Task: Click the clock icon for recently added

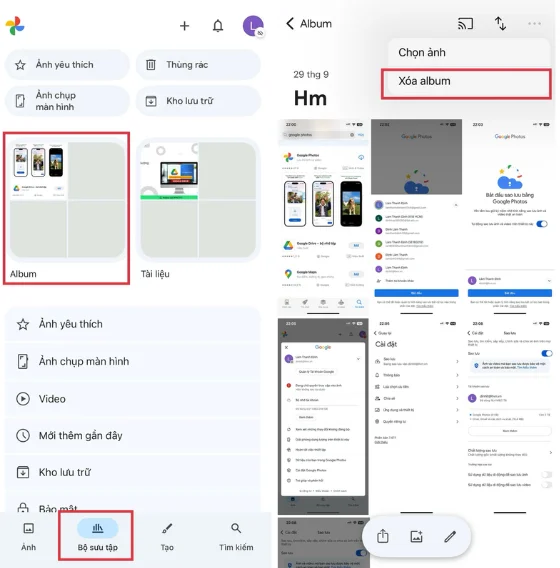Action: pos(23,435)
